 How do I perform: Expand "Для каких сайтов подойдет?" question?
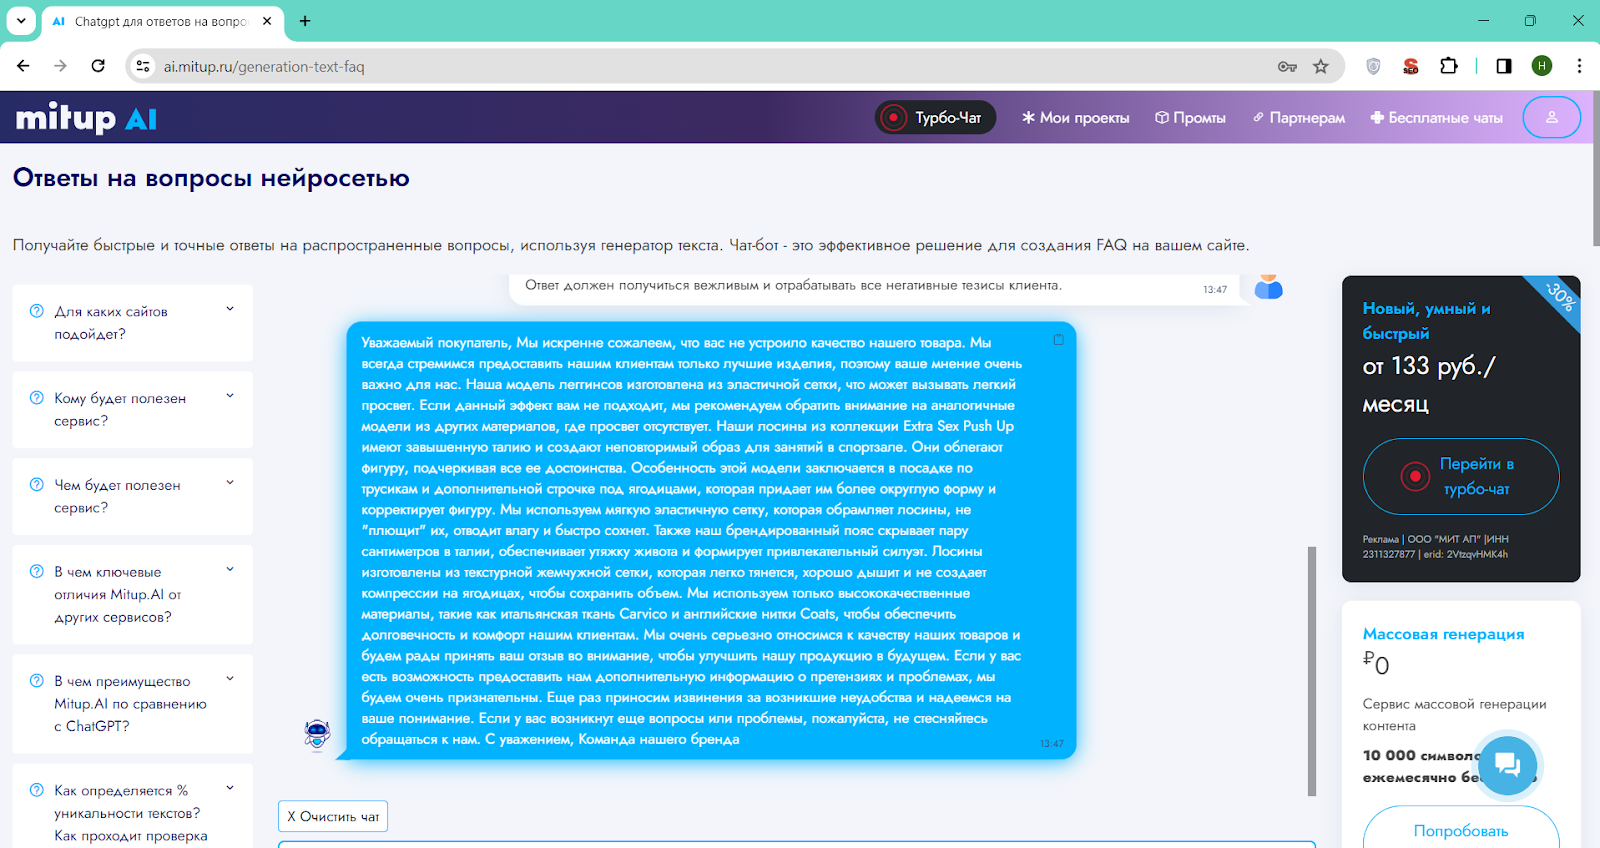pos(132,322)
